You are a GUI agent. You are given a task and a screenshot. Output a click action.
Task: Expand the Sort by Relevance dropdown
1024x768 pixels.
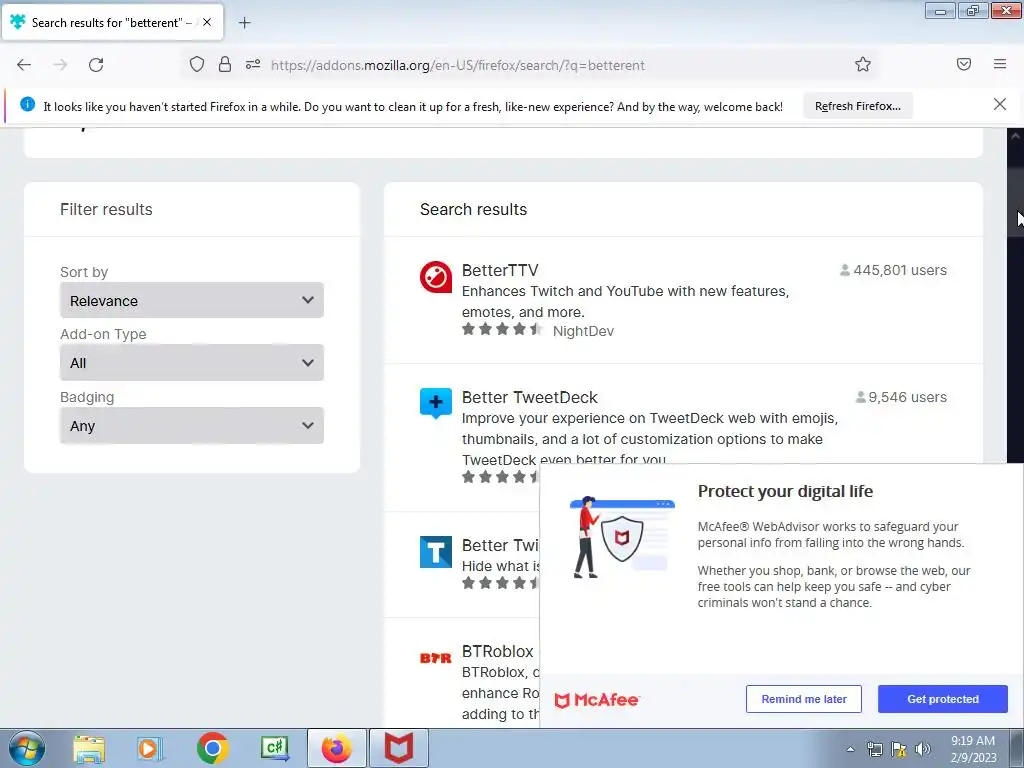(x=192, y=300)
